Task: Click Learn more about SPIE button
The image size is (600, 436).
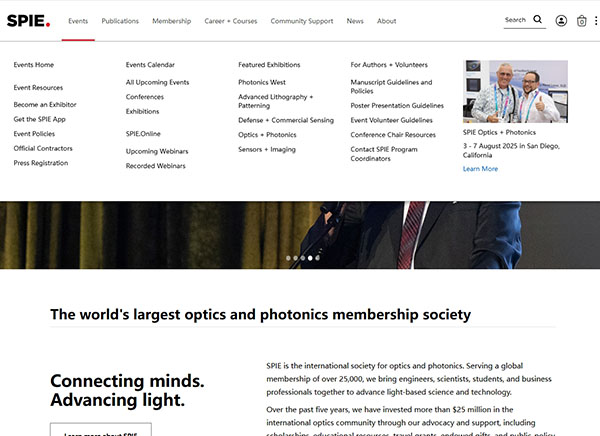Action: pyautogui.click(x=101, y=430)
